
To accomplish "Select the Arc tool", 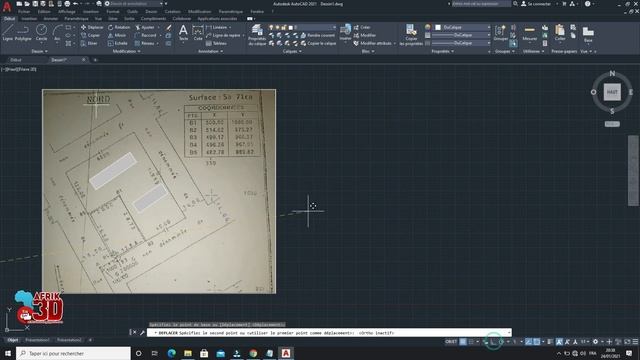I will point(57,32).
